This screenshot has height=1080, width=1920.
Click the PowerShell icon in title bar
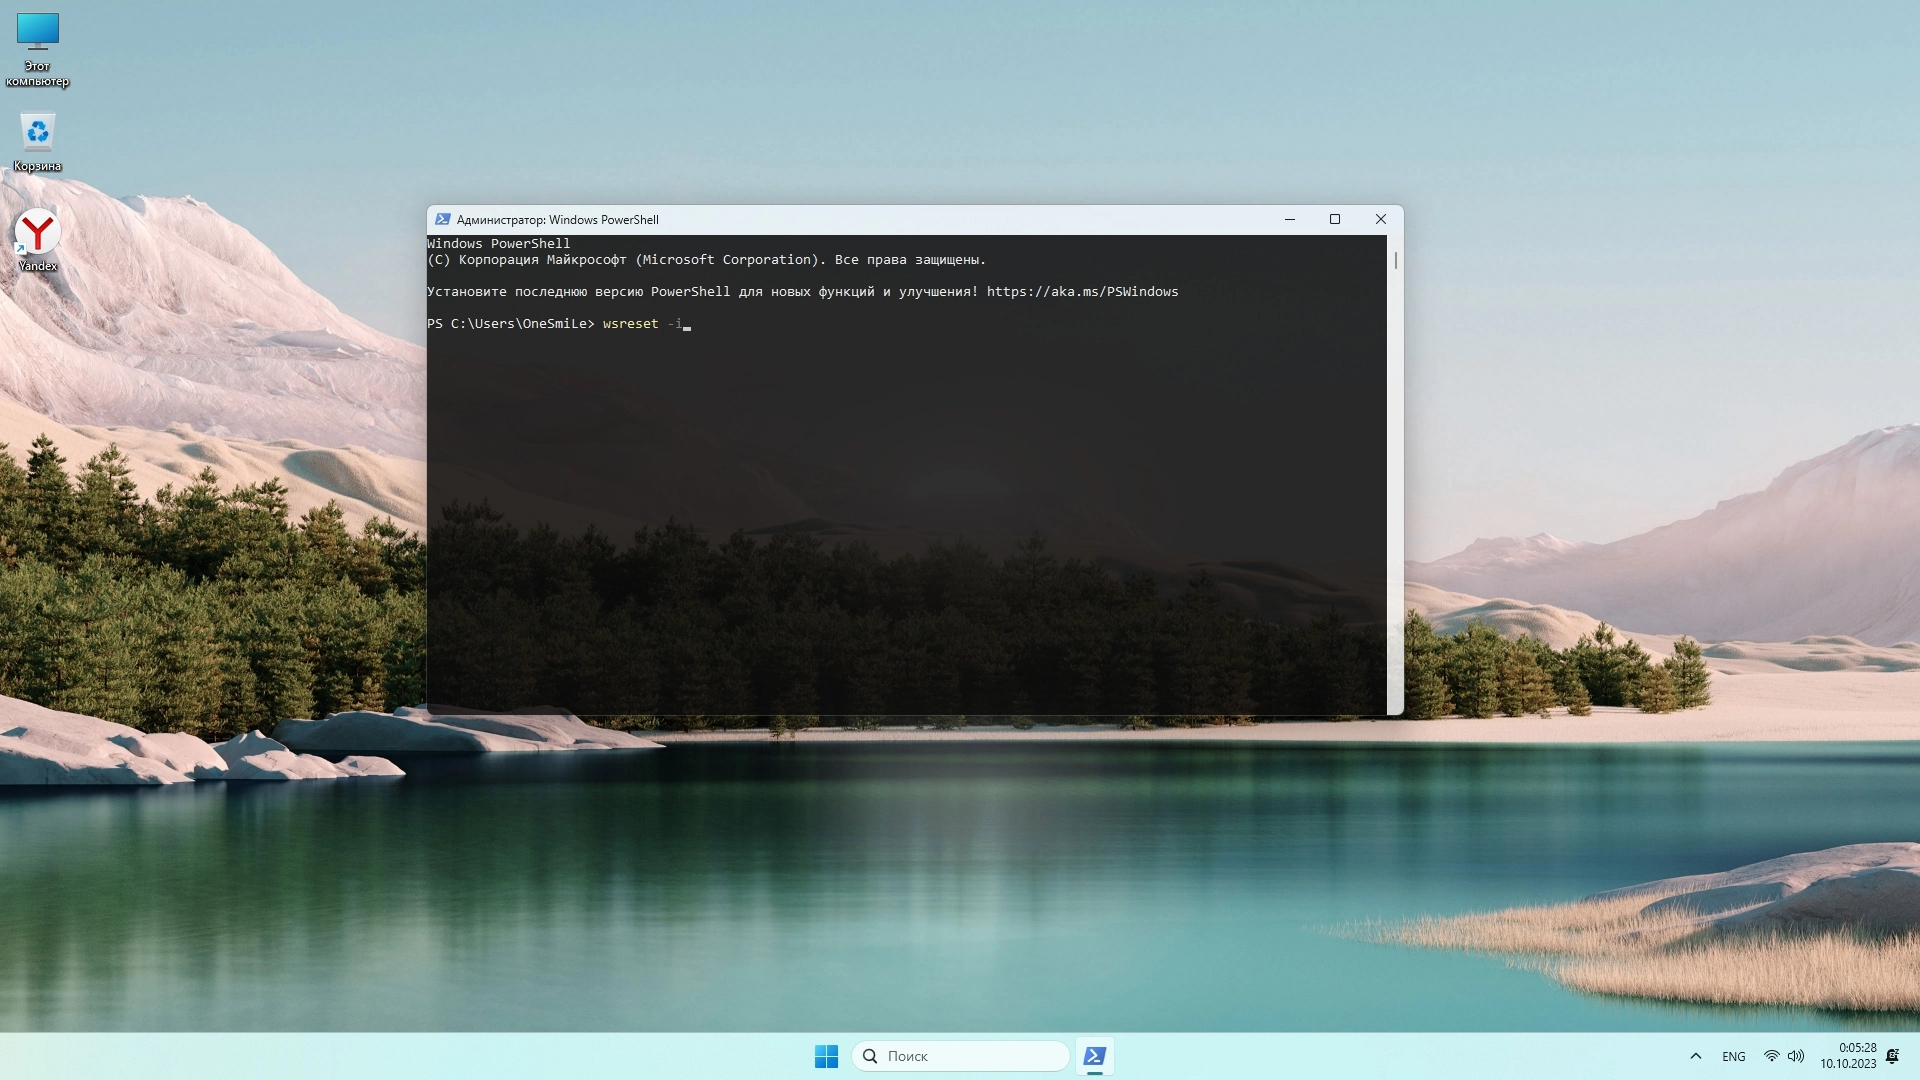tap(442, 219)
